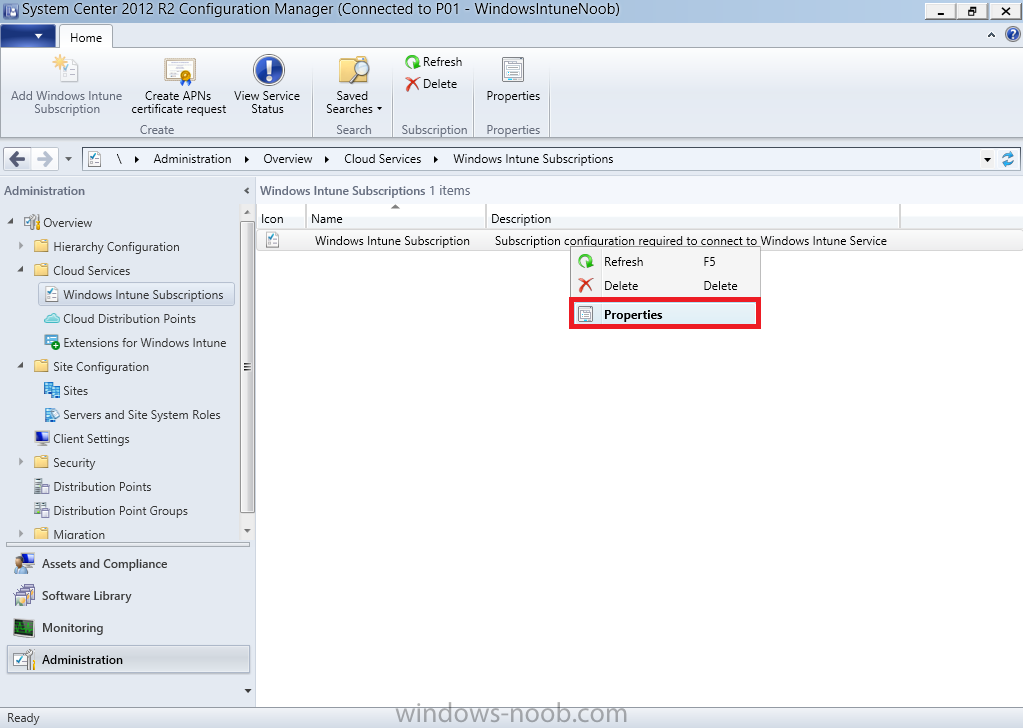
Task: Choose Properties from the context menu
Action: [664, 314]
